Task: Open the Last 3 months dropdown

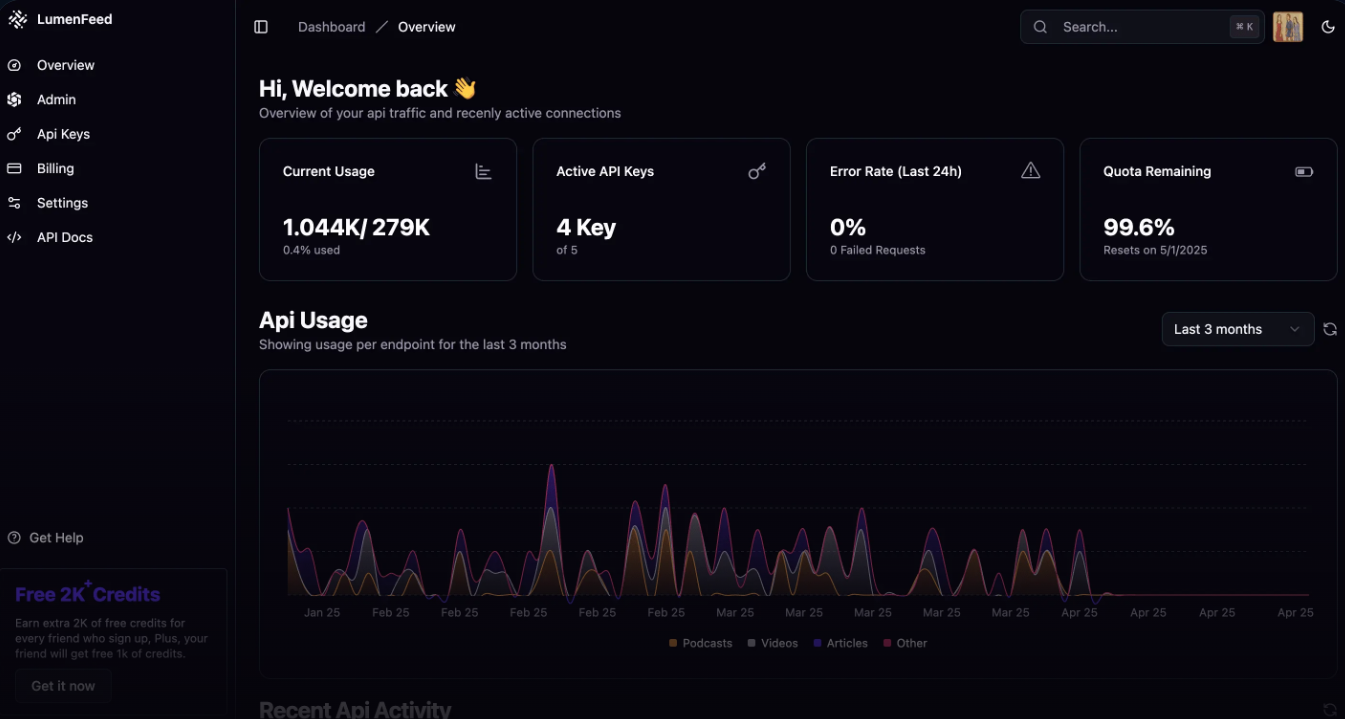Action: 1238,329
